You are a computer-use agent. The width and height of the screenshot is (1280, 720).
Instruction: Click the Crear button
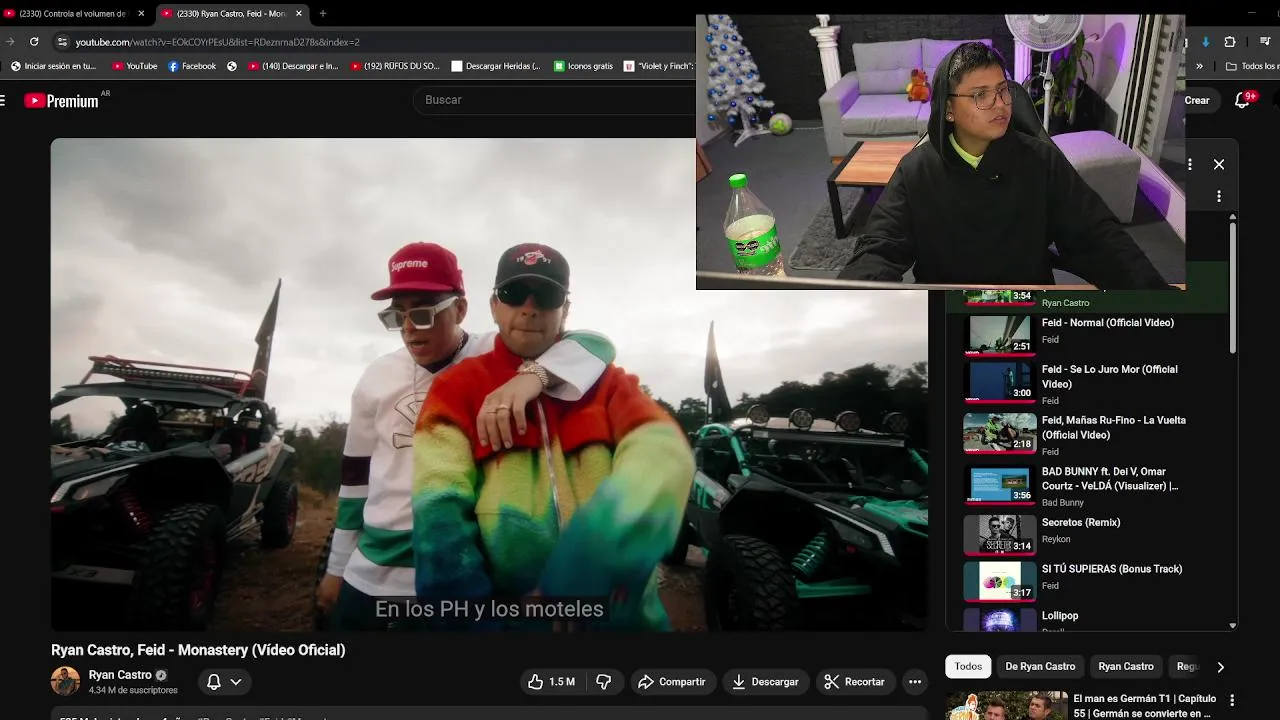(1197, 100)
